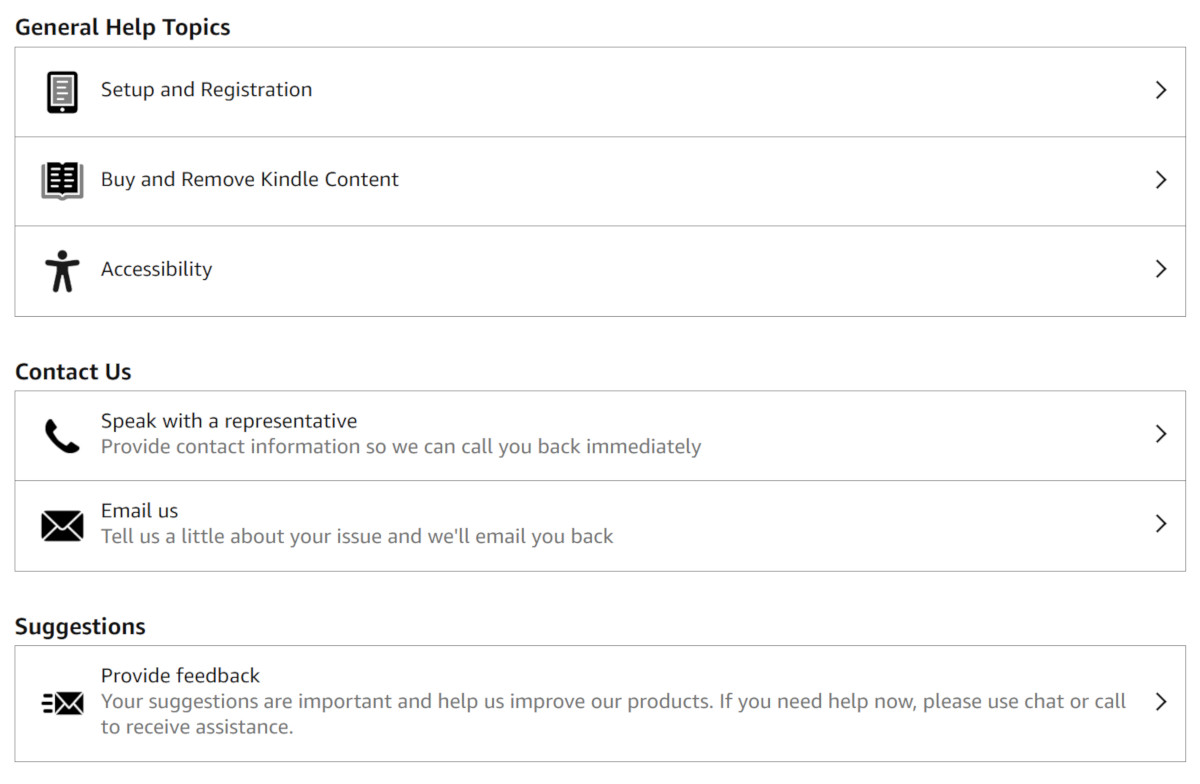Open the Accessibility help topic
Image resolution: width=1200 pixels, height=784 pixels.
click(x=156, y=269)
